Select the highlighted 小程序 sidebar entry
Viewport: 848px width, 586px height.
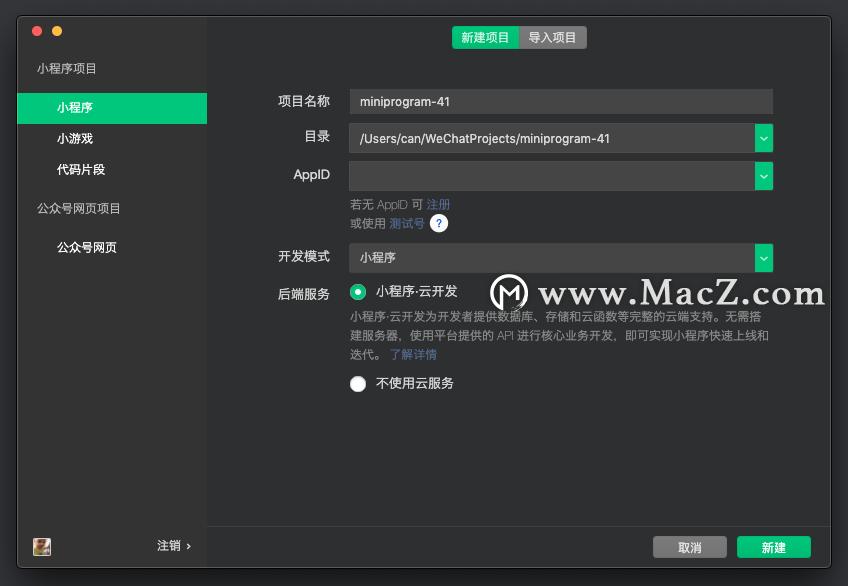pos(73,108)
